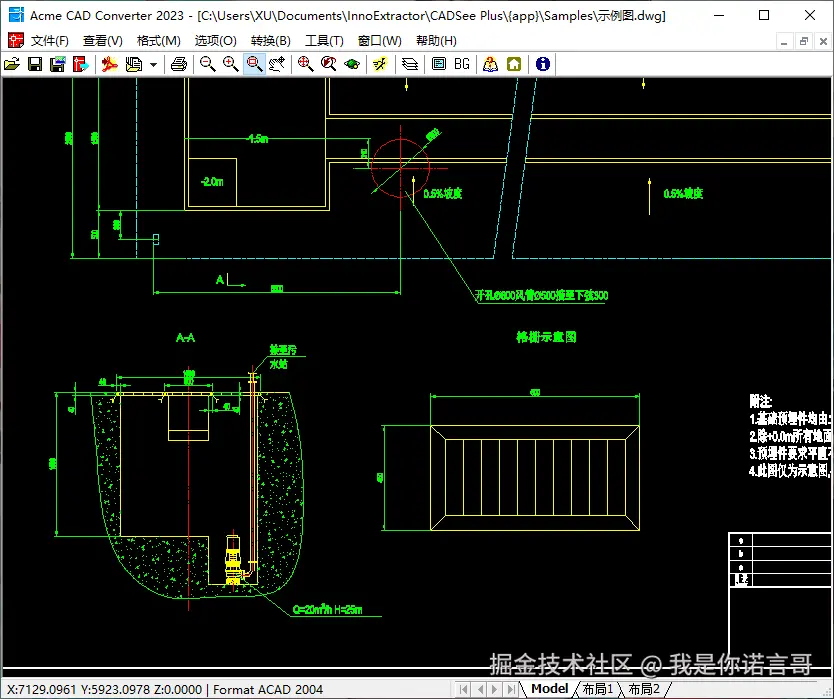
Task: Click the yellow running figure icon
Action: point(380,64)
